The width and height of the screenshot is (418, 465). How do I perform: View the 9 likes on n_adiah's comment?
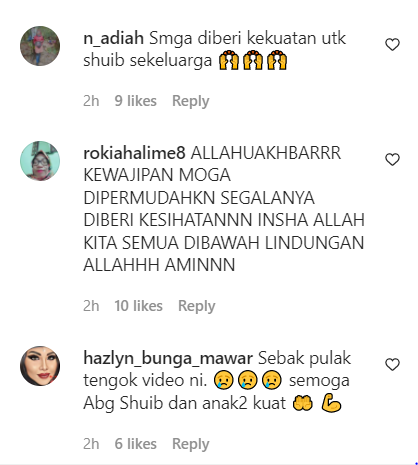136,101
